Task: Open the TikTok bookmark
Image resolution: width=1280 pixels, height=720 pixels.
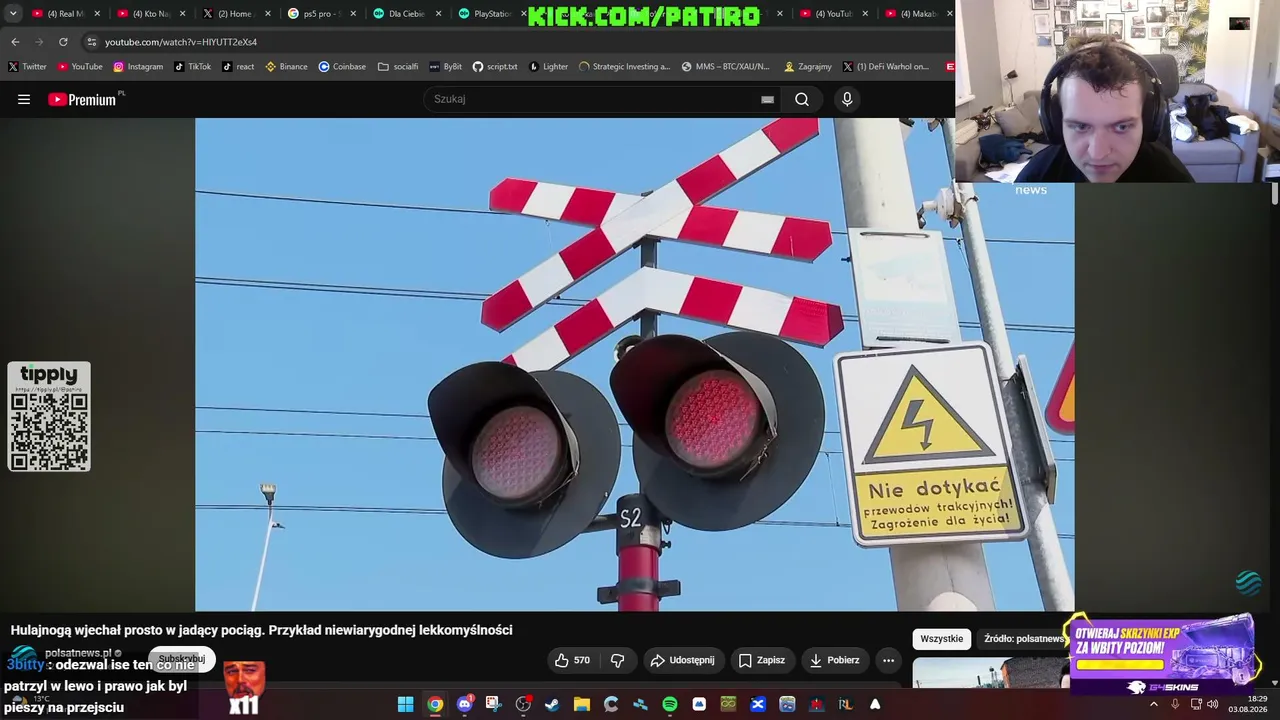Action: [193, 67]
